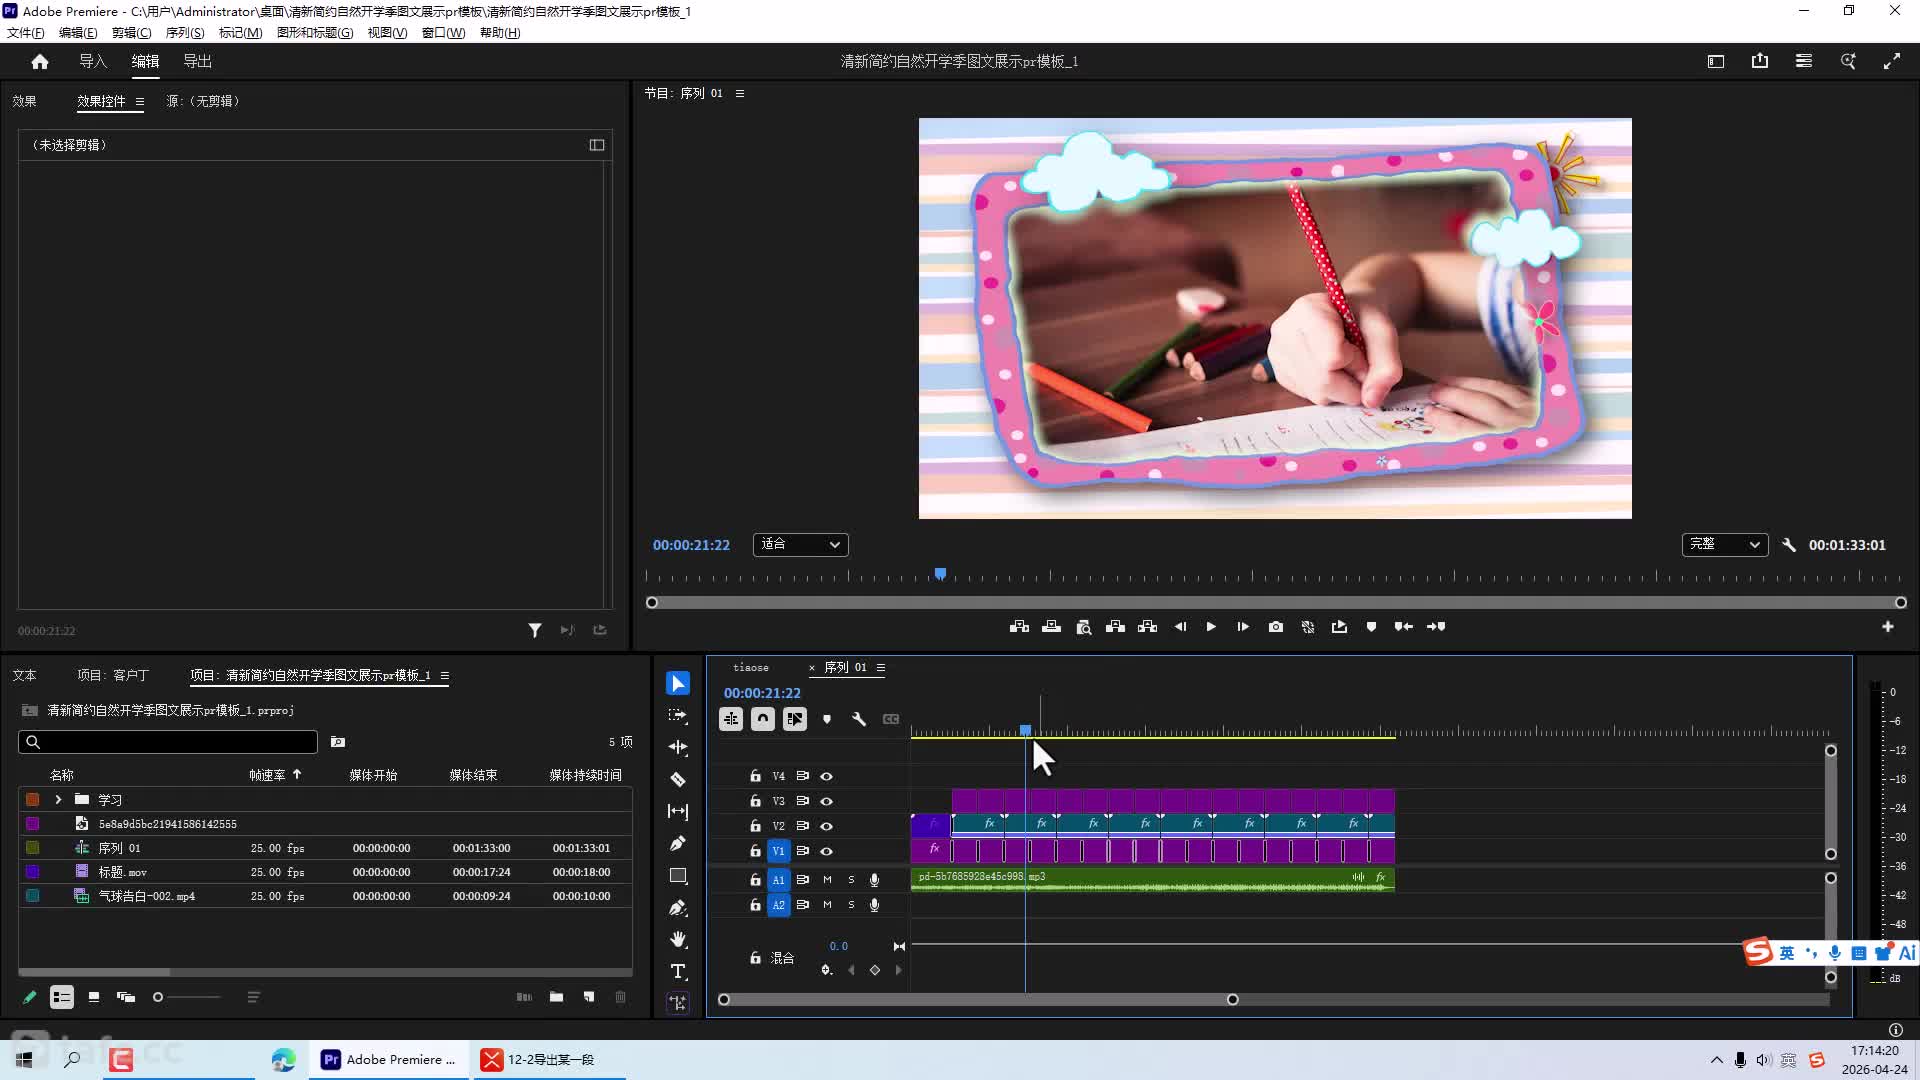Toggle lock on track V4
This screenshot has height=1080, width=1920.
click(x=755, y=776)
